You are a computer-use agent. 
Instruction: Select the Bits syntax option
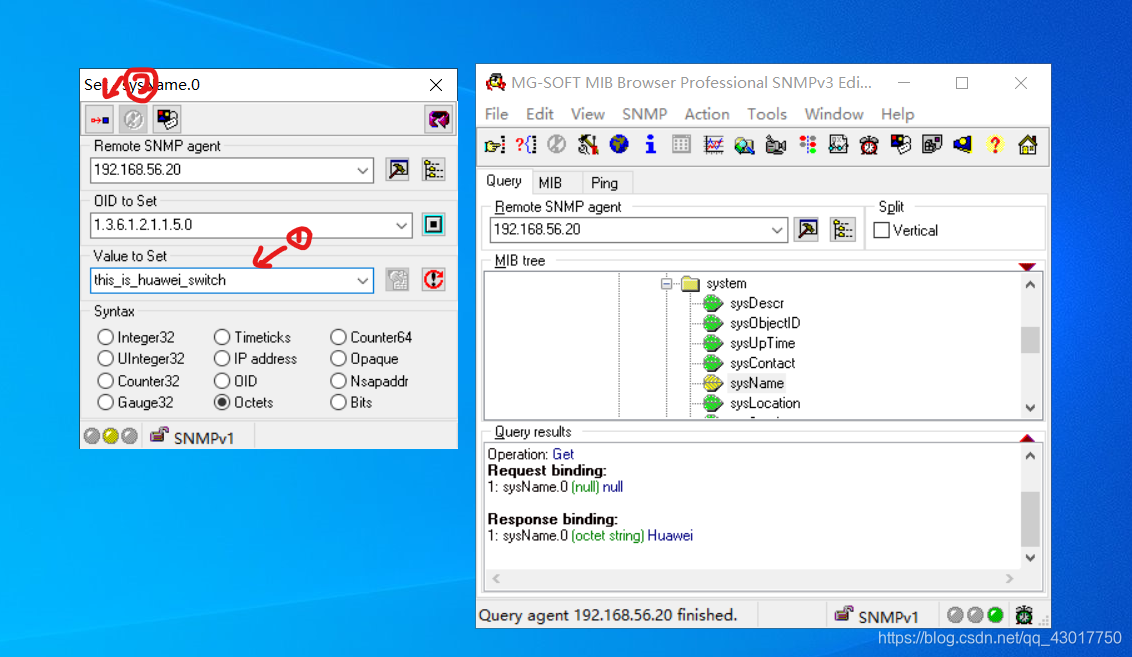[338, 402]
